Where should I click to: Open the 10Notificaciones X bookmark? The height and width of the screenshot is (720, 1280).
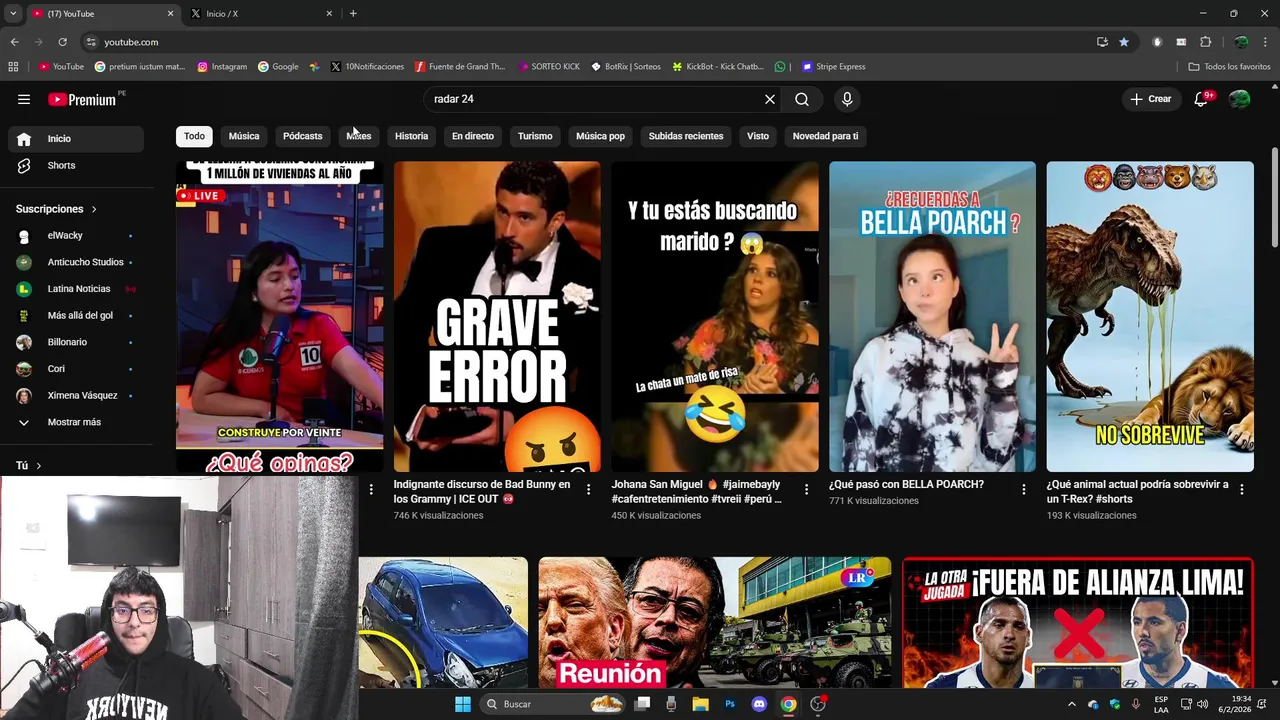(x=367, y=67)
